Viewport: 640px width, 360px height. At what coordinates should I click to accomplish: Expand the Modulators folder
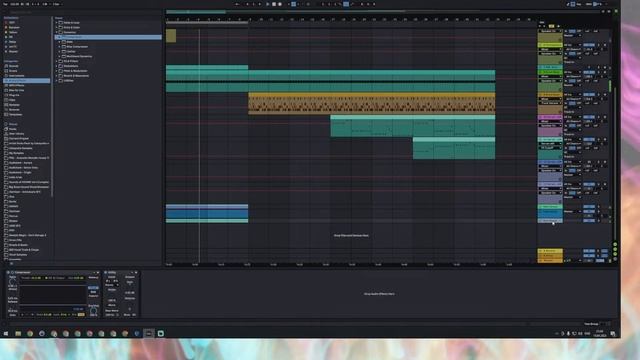click(x=57, y=66)
